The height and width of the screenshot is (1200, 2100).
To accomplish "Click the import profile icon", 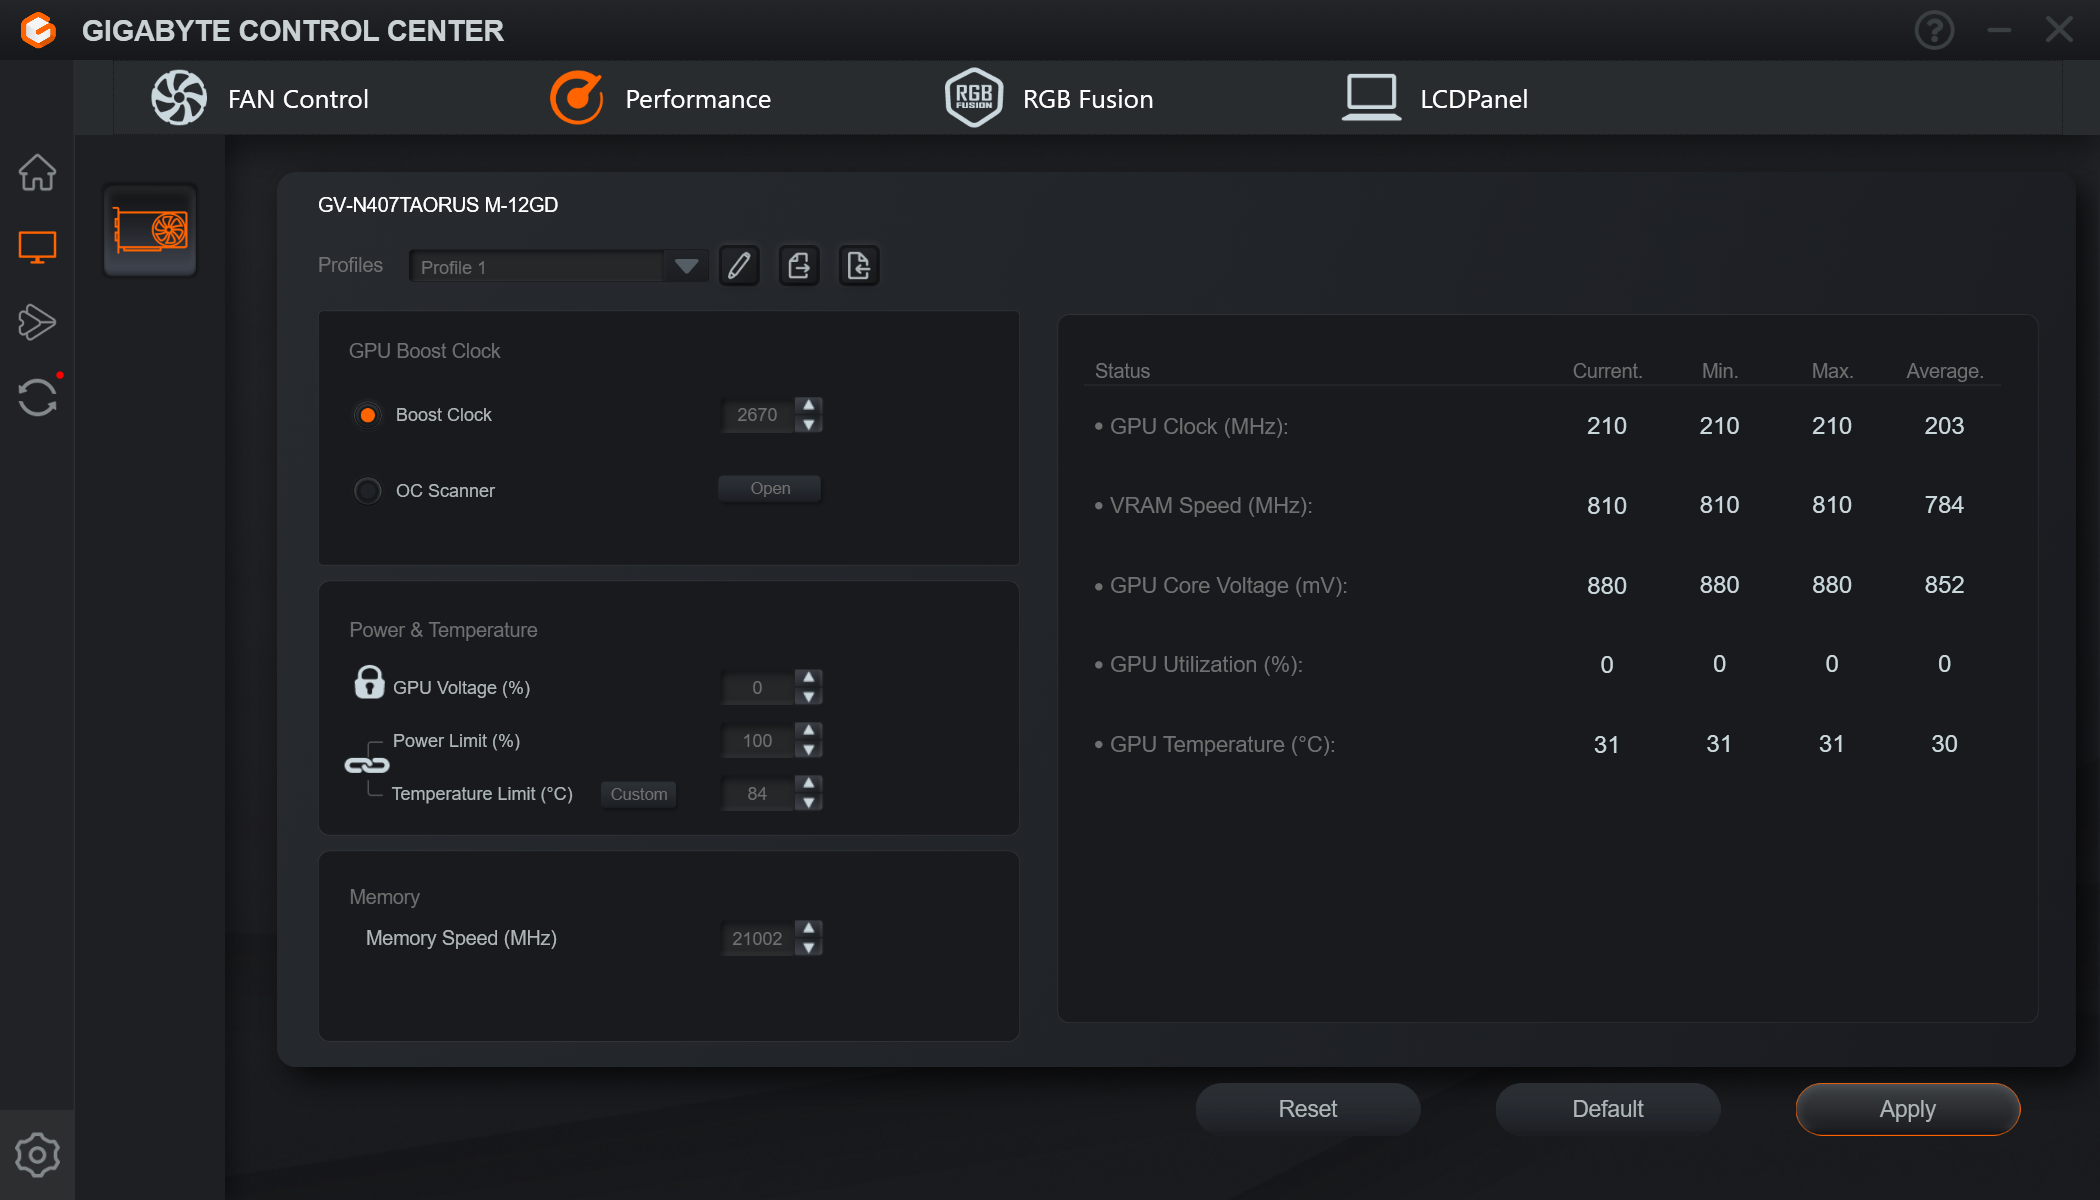I will (x=858, y=266).
